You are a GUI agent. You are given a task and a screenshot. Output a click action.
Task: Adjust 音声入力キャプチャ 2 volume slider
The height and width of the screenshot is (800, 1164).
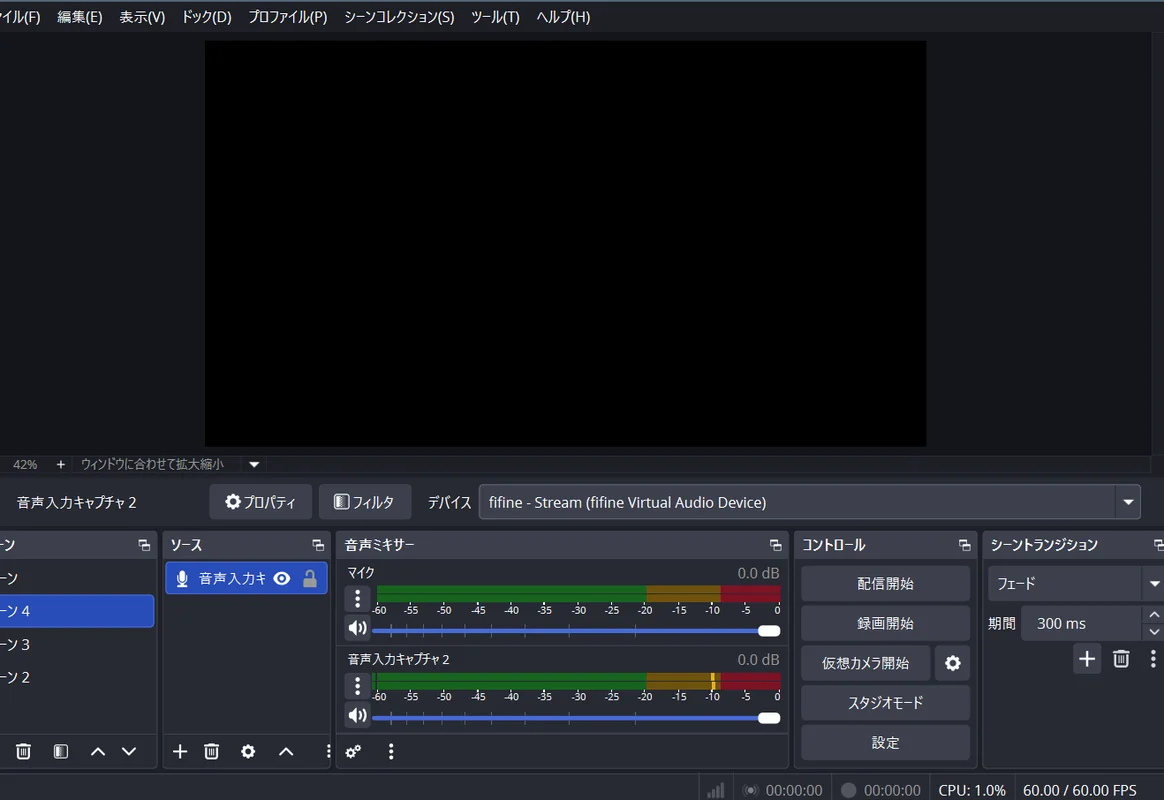[576, 718]
